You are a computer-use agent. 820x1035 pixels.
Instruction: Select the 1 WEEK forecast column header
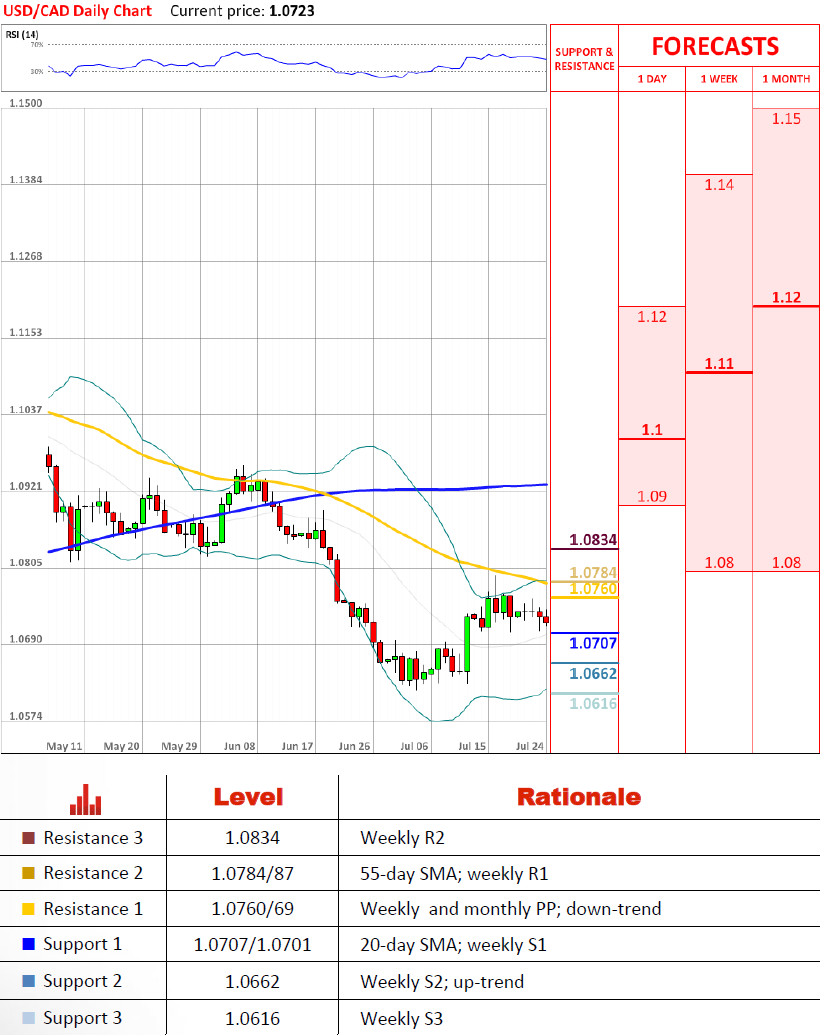[x=719, y=79]
